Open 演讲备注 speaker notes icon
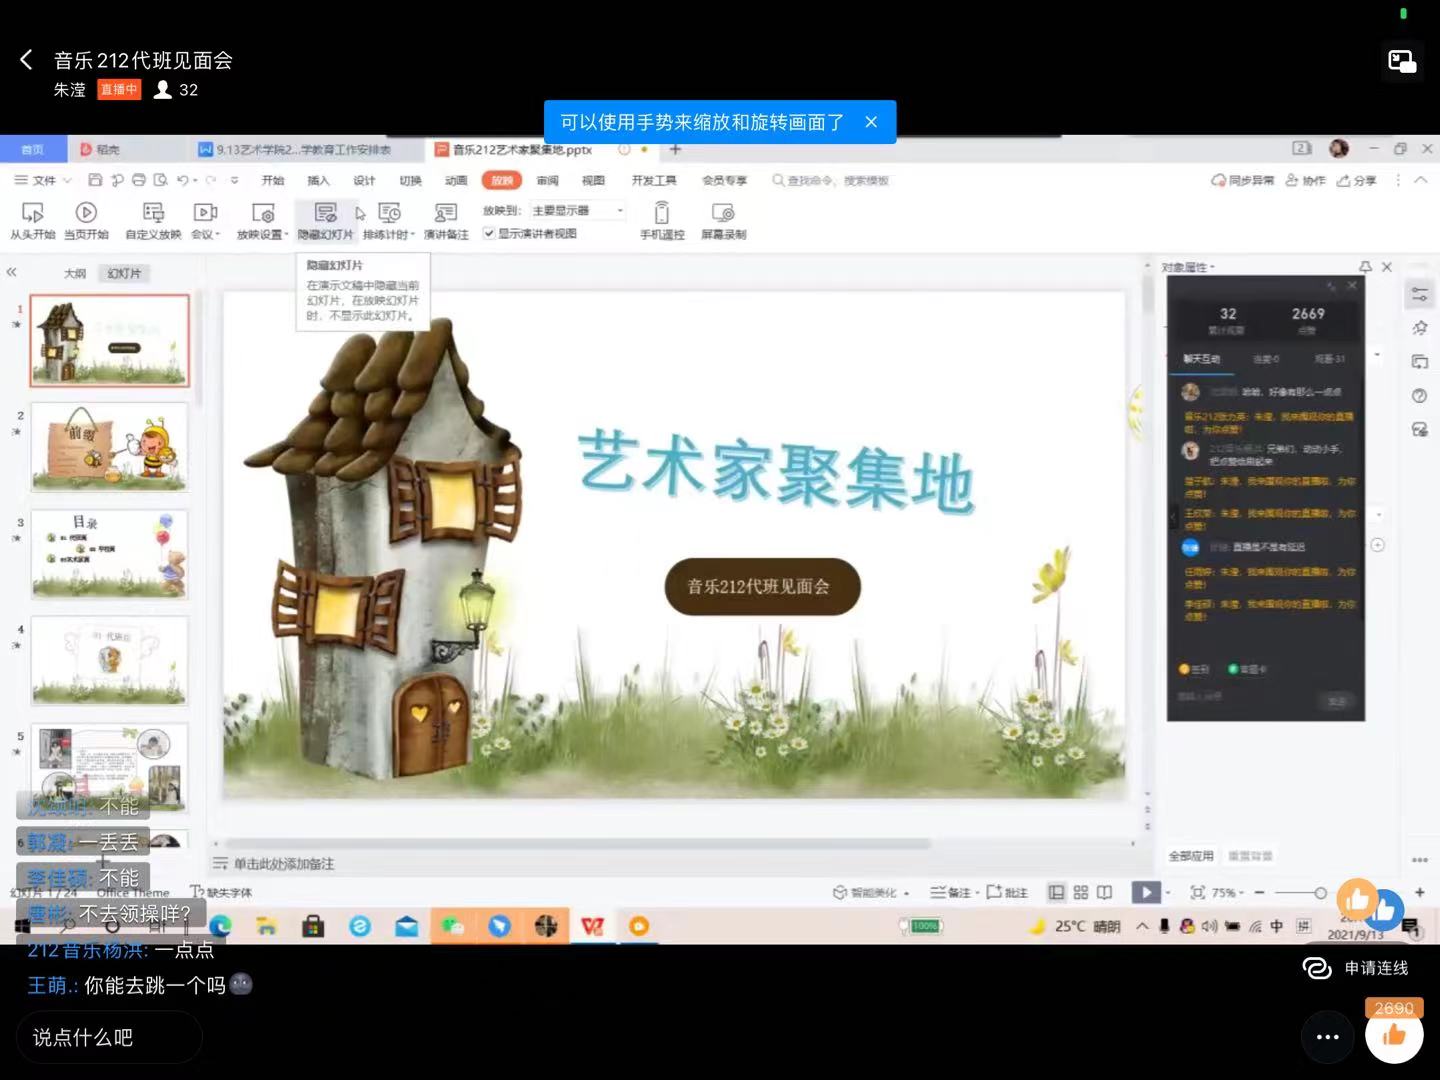The width and height of the screenshot is (1440, 1080). coord(445,214)
